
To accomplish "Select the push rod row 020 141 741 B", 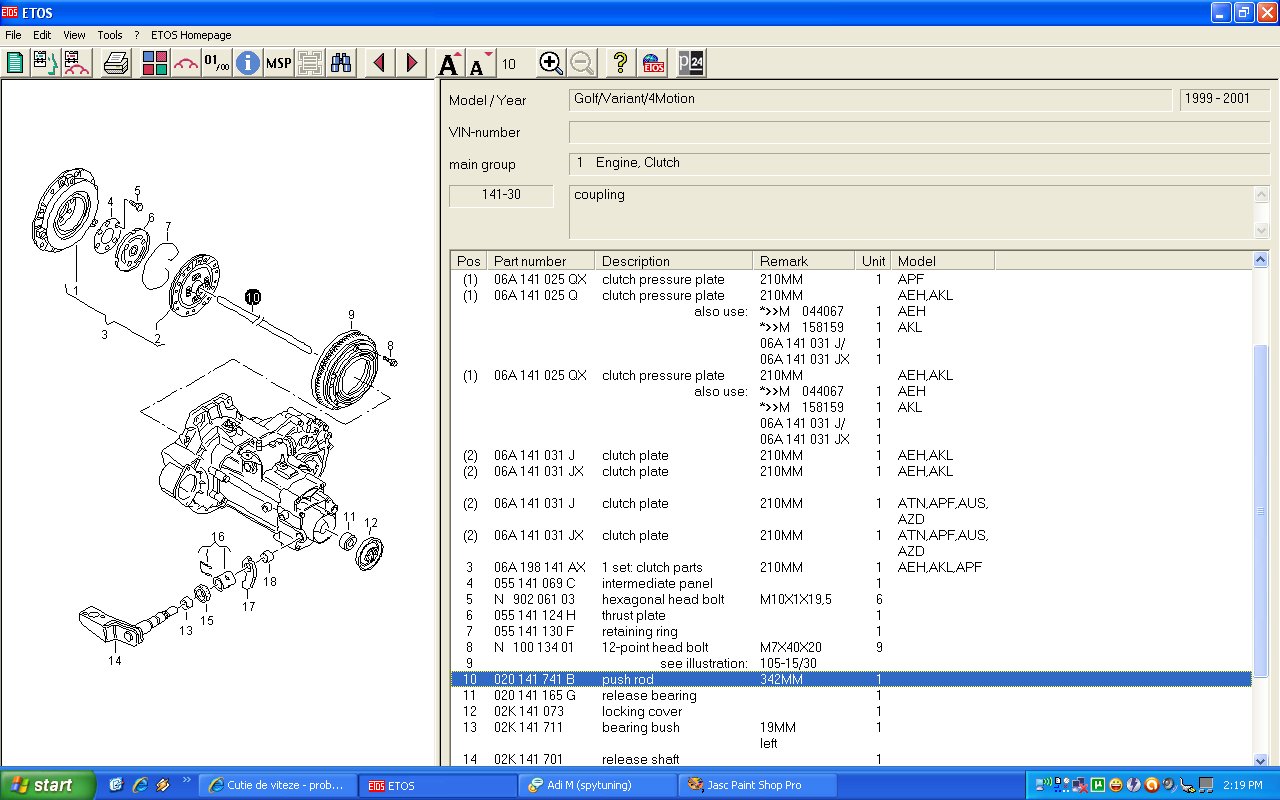I will [851, 679].
